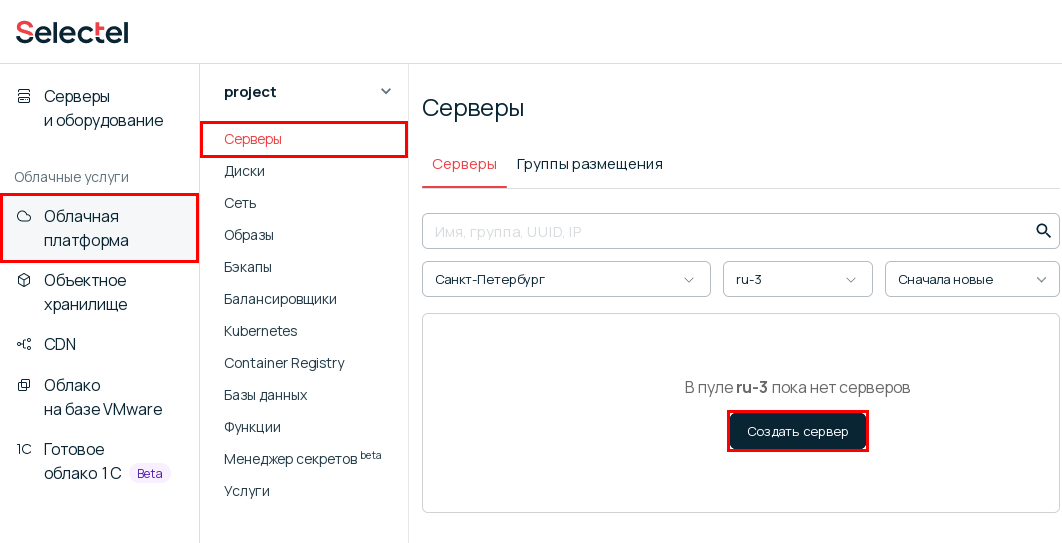Open the ru-3 pool dropdown

pyautogui.click(x=798, y=279)
